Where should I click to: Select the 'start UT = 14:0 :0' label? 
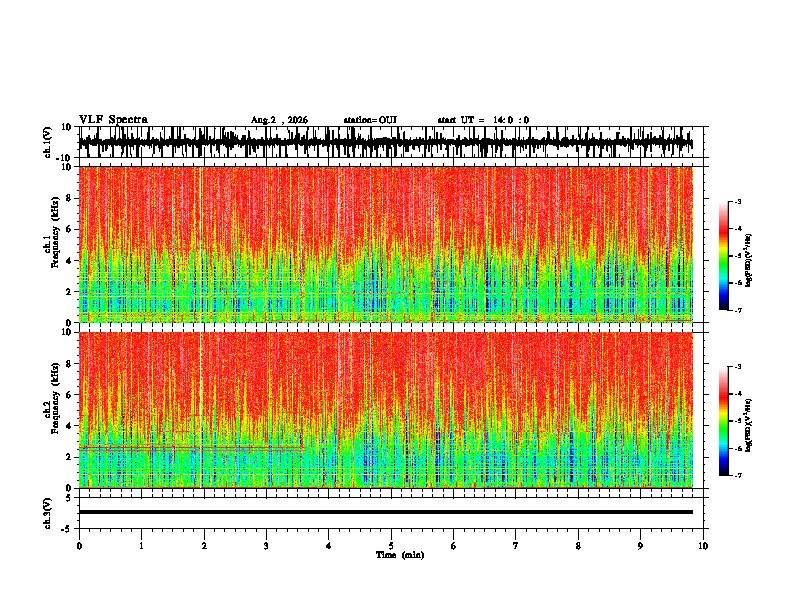click(483, 120)
